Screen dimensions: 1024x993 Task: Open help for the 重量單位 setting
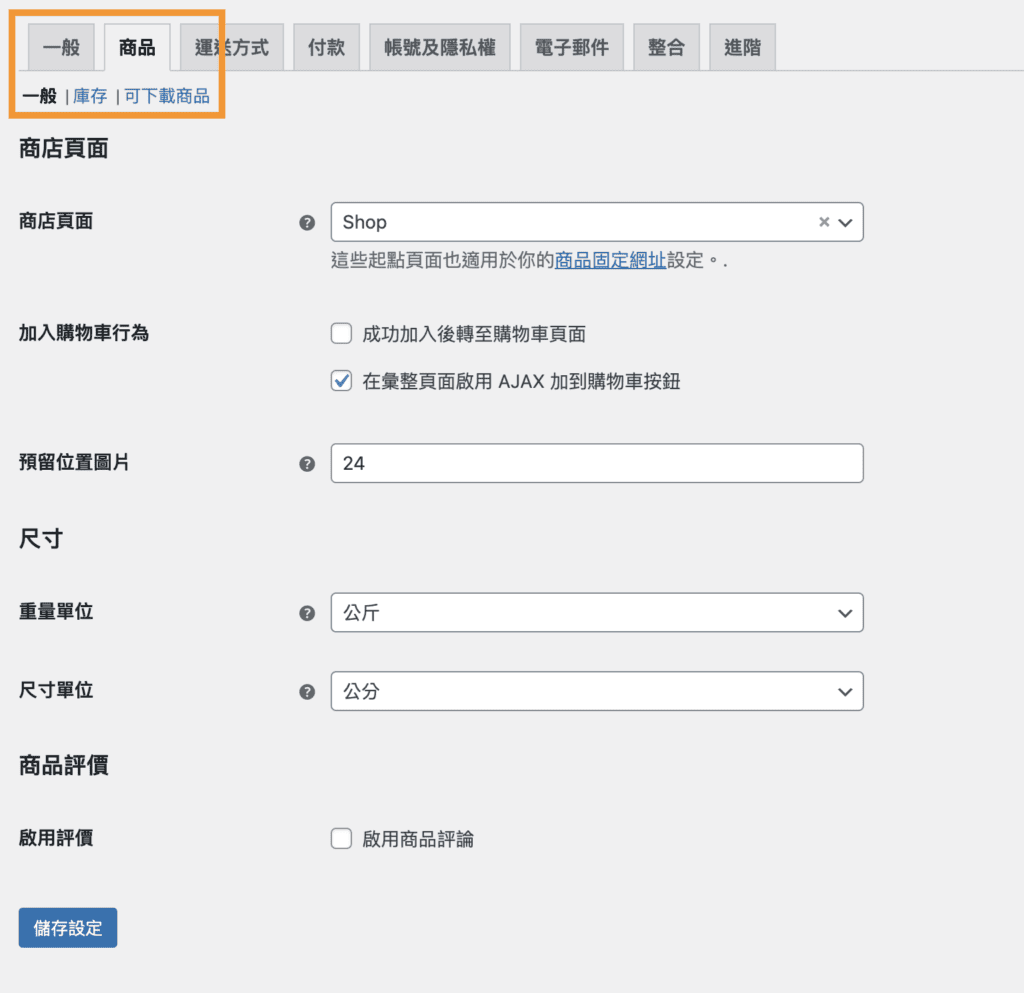tap(307, 613)
